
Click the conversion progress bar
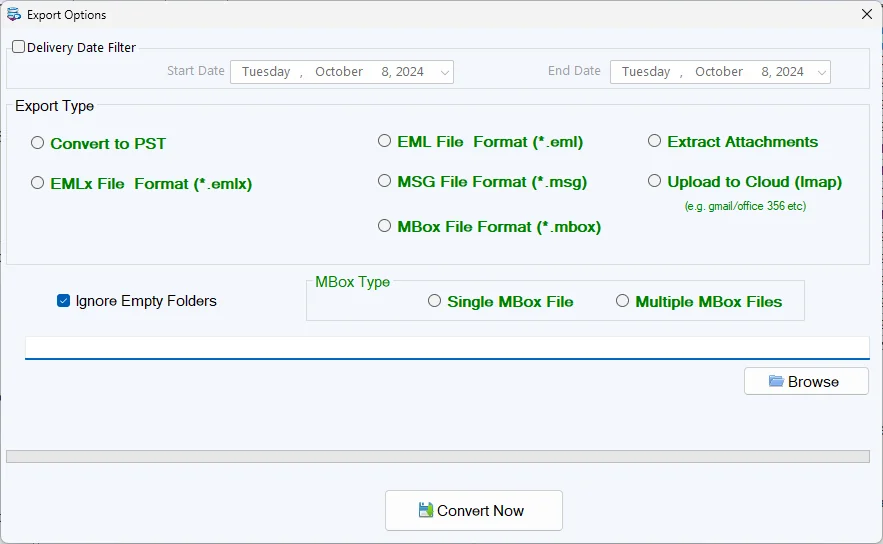(438, 456)
